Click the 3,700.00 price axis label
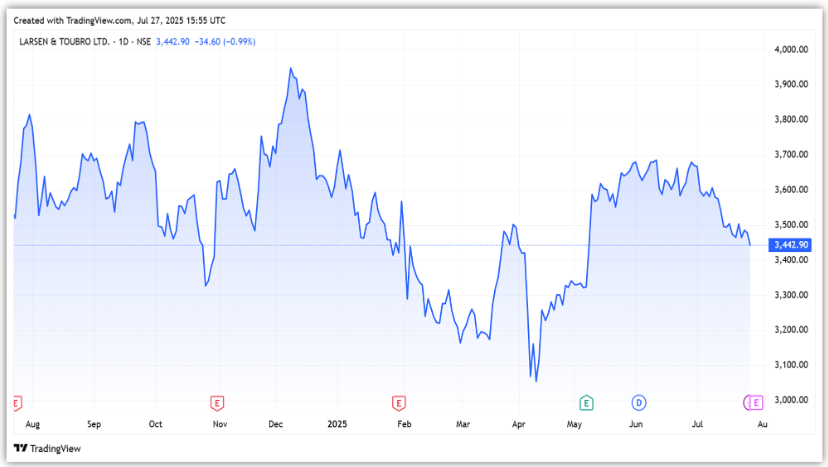This screenshot has height=467, width=828. [791, 155]
